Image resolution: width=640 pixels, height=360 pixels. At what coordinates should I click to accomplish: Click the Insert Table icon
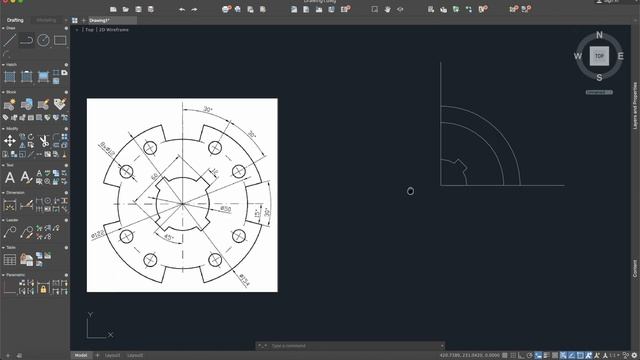[x=10, y=260]
